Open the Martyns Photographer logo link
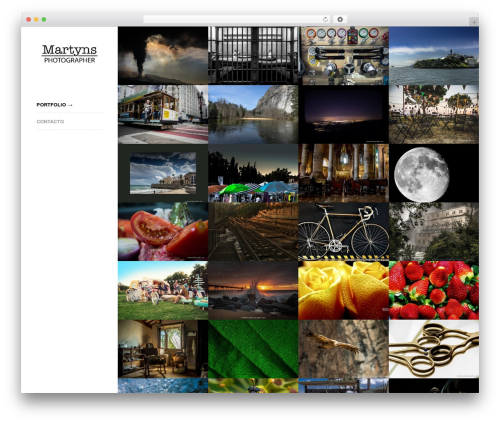500x423 pixels. (69, 54)
